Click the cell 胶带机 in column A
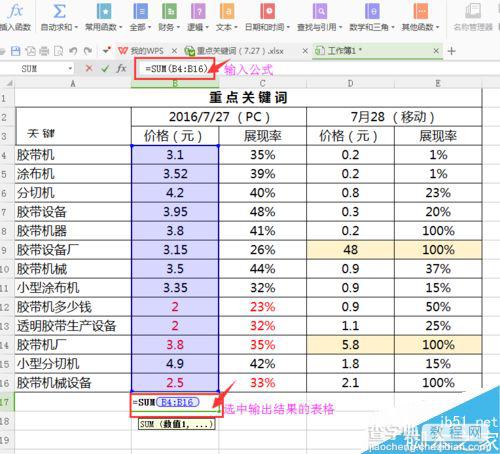 click(73, 155)
